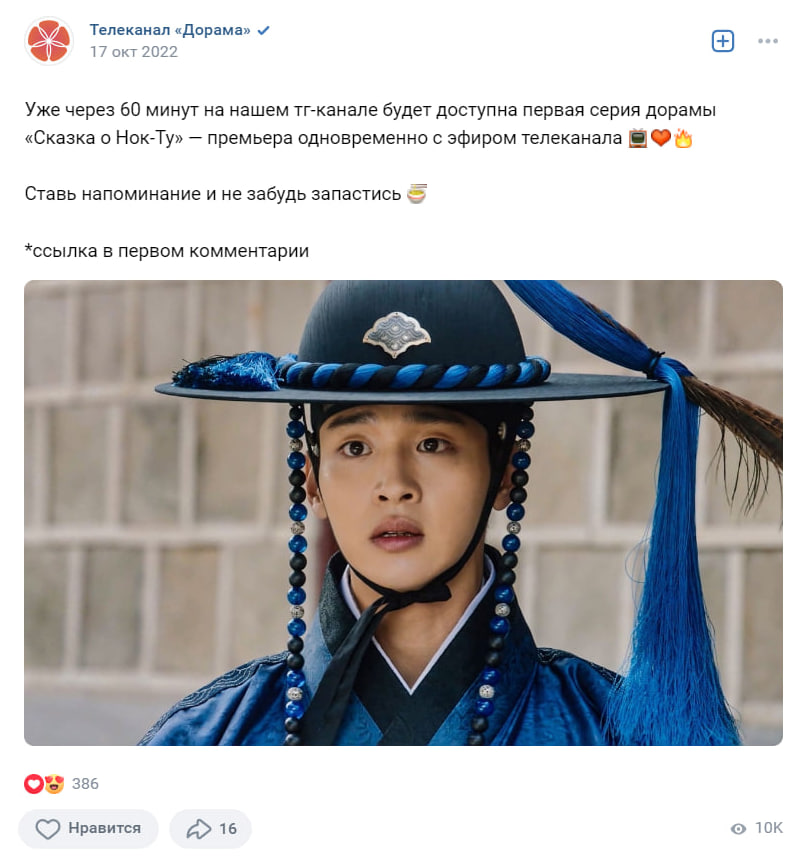Share the post via arrow icon
Screen dimensions: 807x856
(199, 829)
